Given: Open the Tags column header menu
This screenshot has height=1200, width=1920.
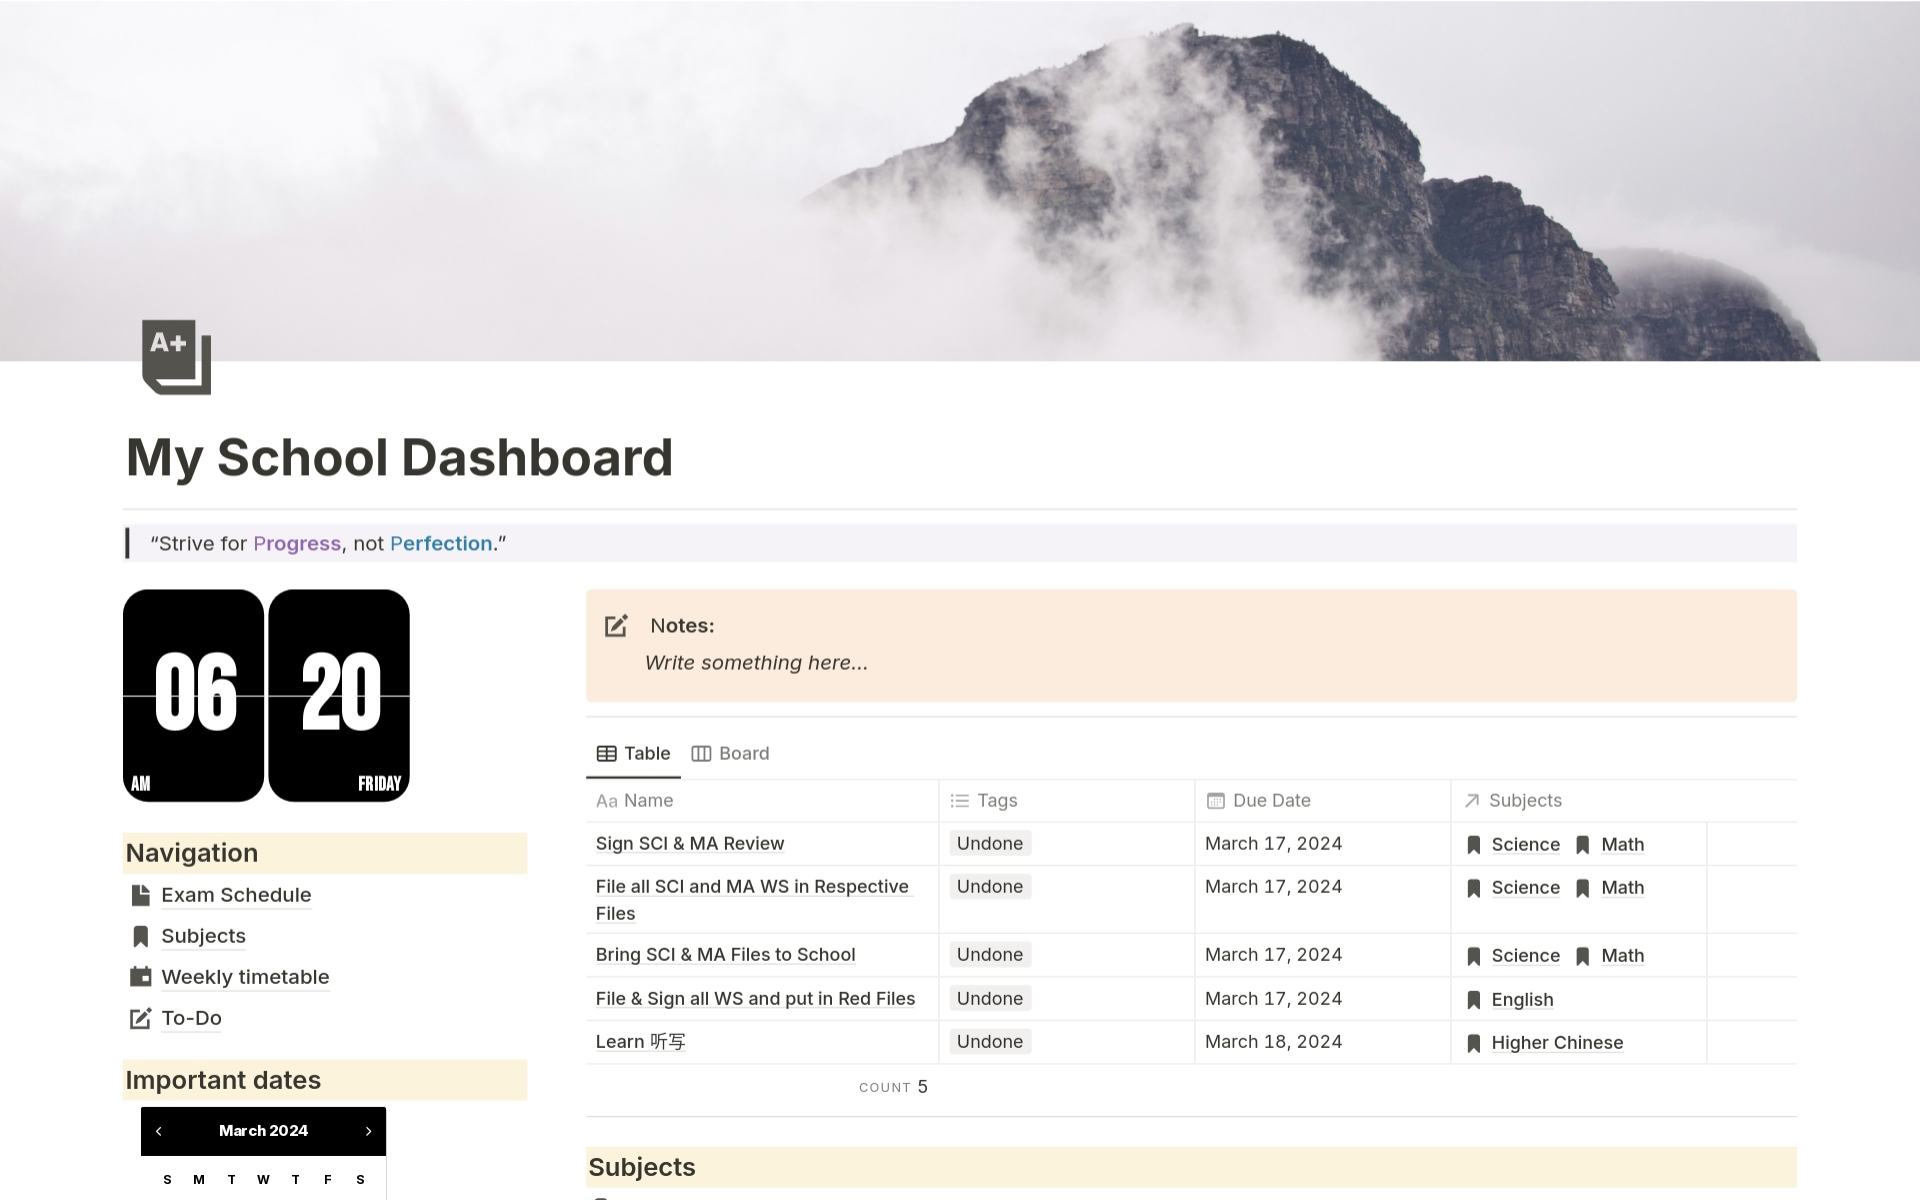Looking at the screenshot, I should pyautogui.click(x=1066, y=800).
